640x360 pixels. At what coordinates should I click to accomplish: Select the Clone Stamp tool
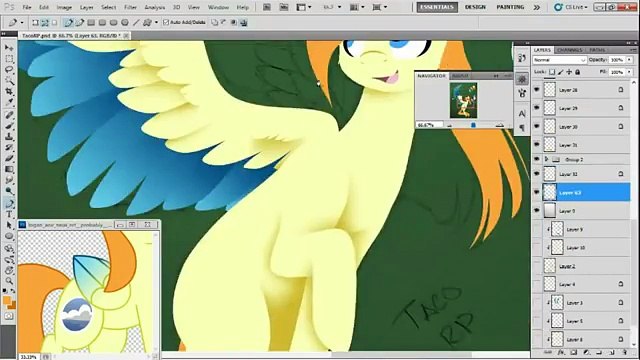(9, 137)
